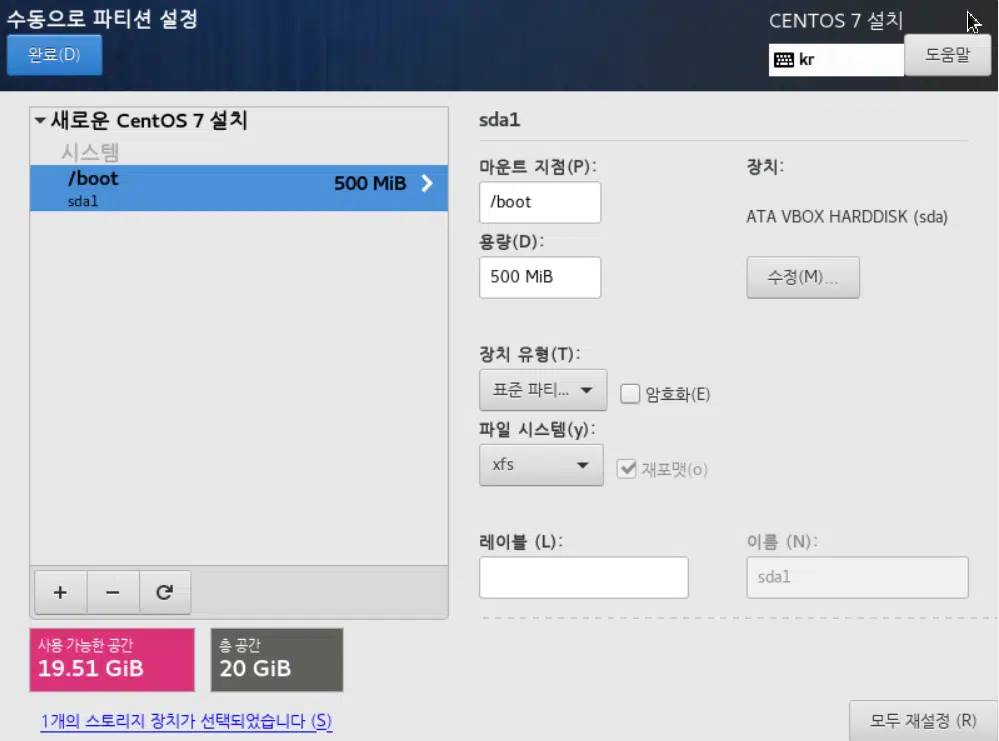
Task: Remove the selected partition using the minus icon
Action: pyautogui.click(x=112, y=592)
